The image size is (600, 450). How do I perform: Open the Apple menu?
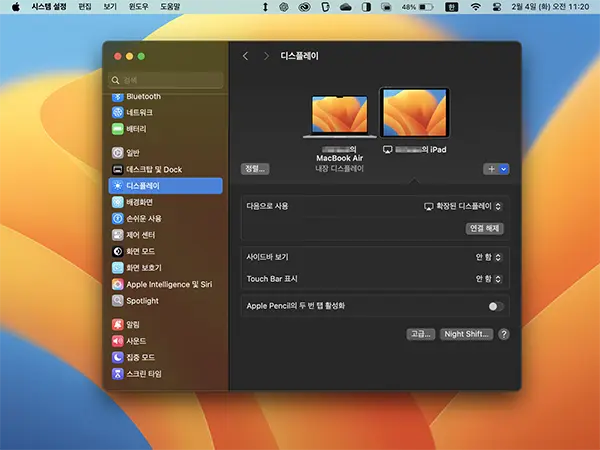[x=16, y=7]
